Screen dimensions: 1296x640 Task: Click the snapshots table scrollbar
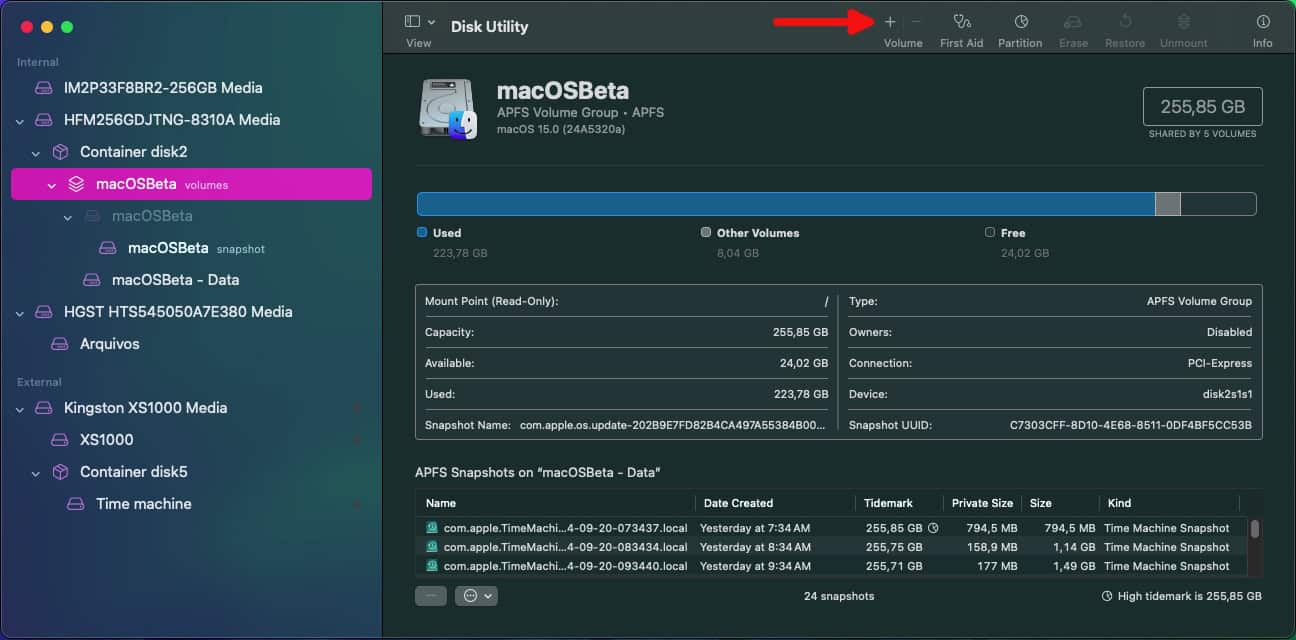(1254, 529)
